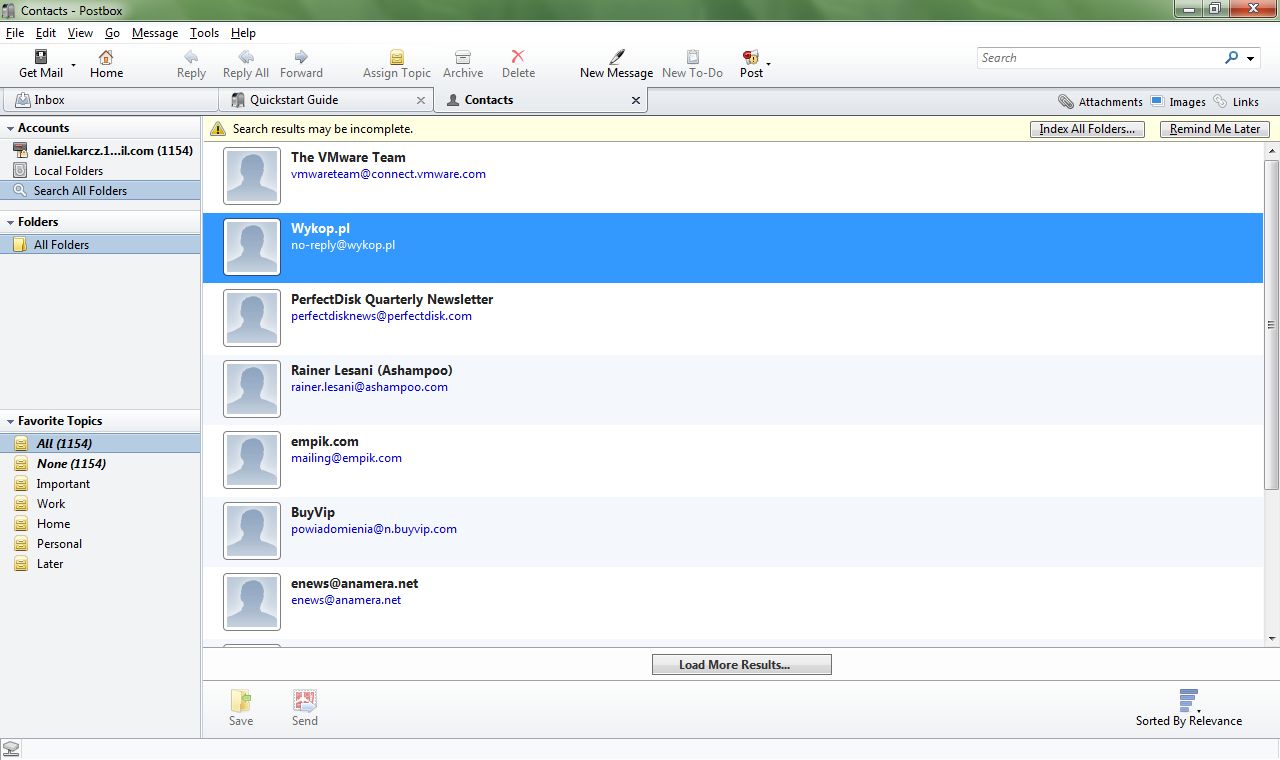Image resolution: width=1280 pixels, height=760 pixels.
Task: Open the Edit menu
Action: point(46,33)
